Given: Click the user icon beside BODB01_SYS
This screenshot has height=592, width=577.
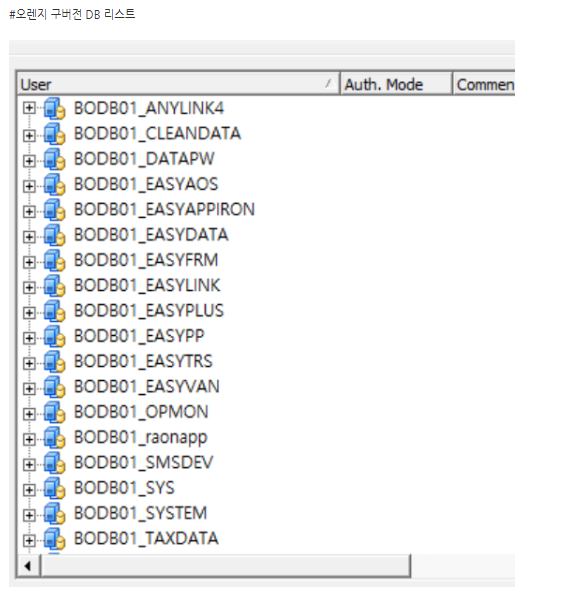Looking at the screenshot, I should click(54, 488).
